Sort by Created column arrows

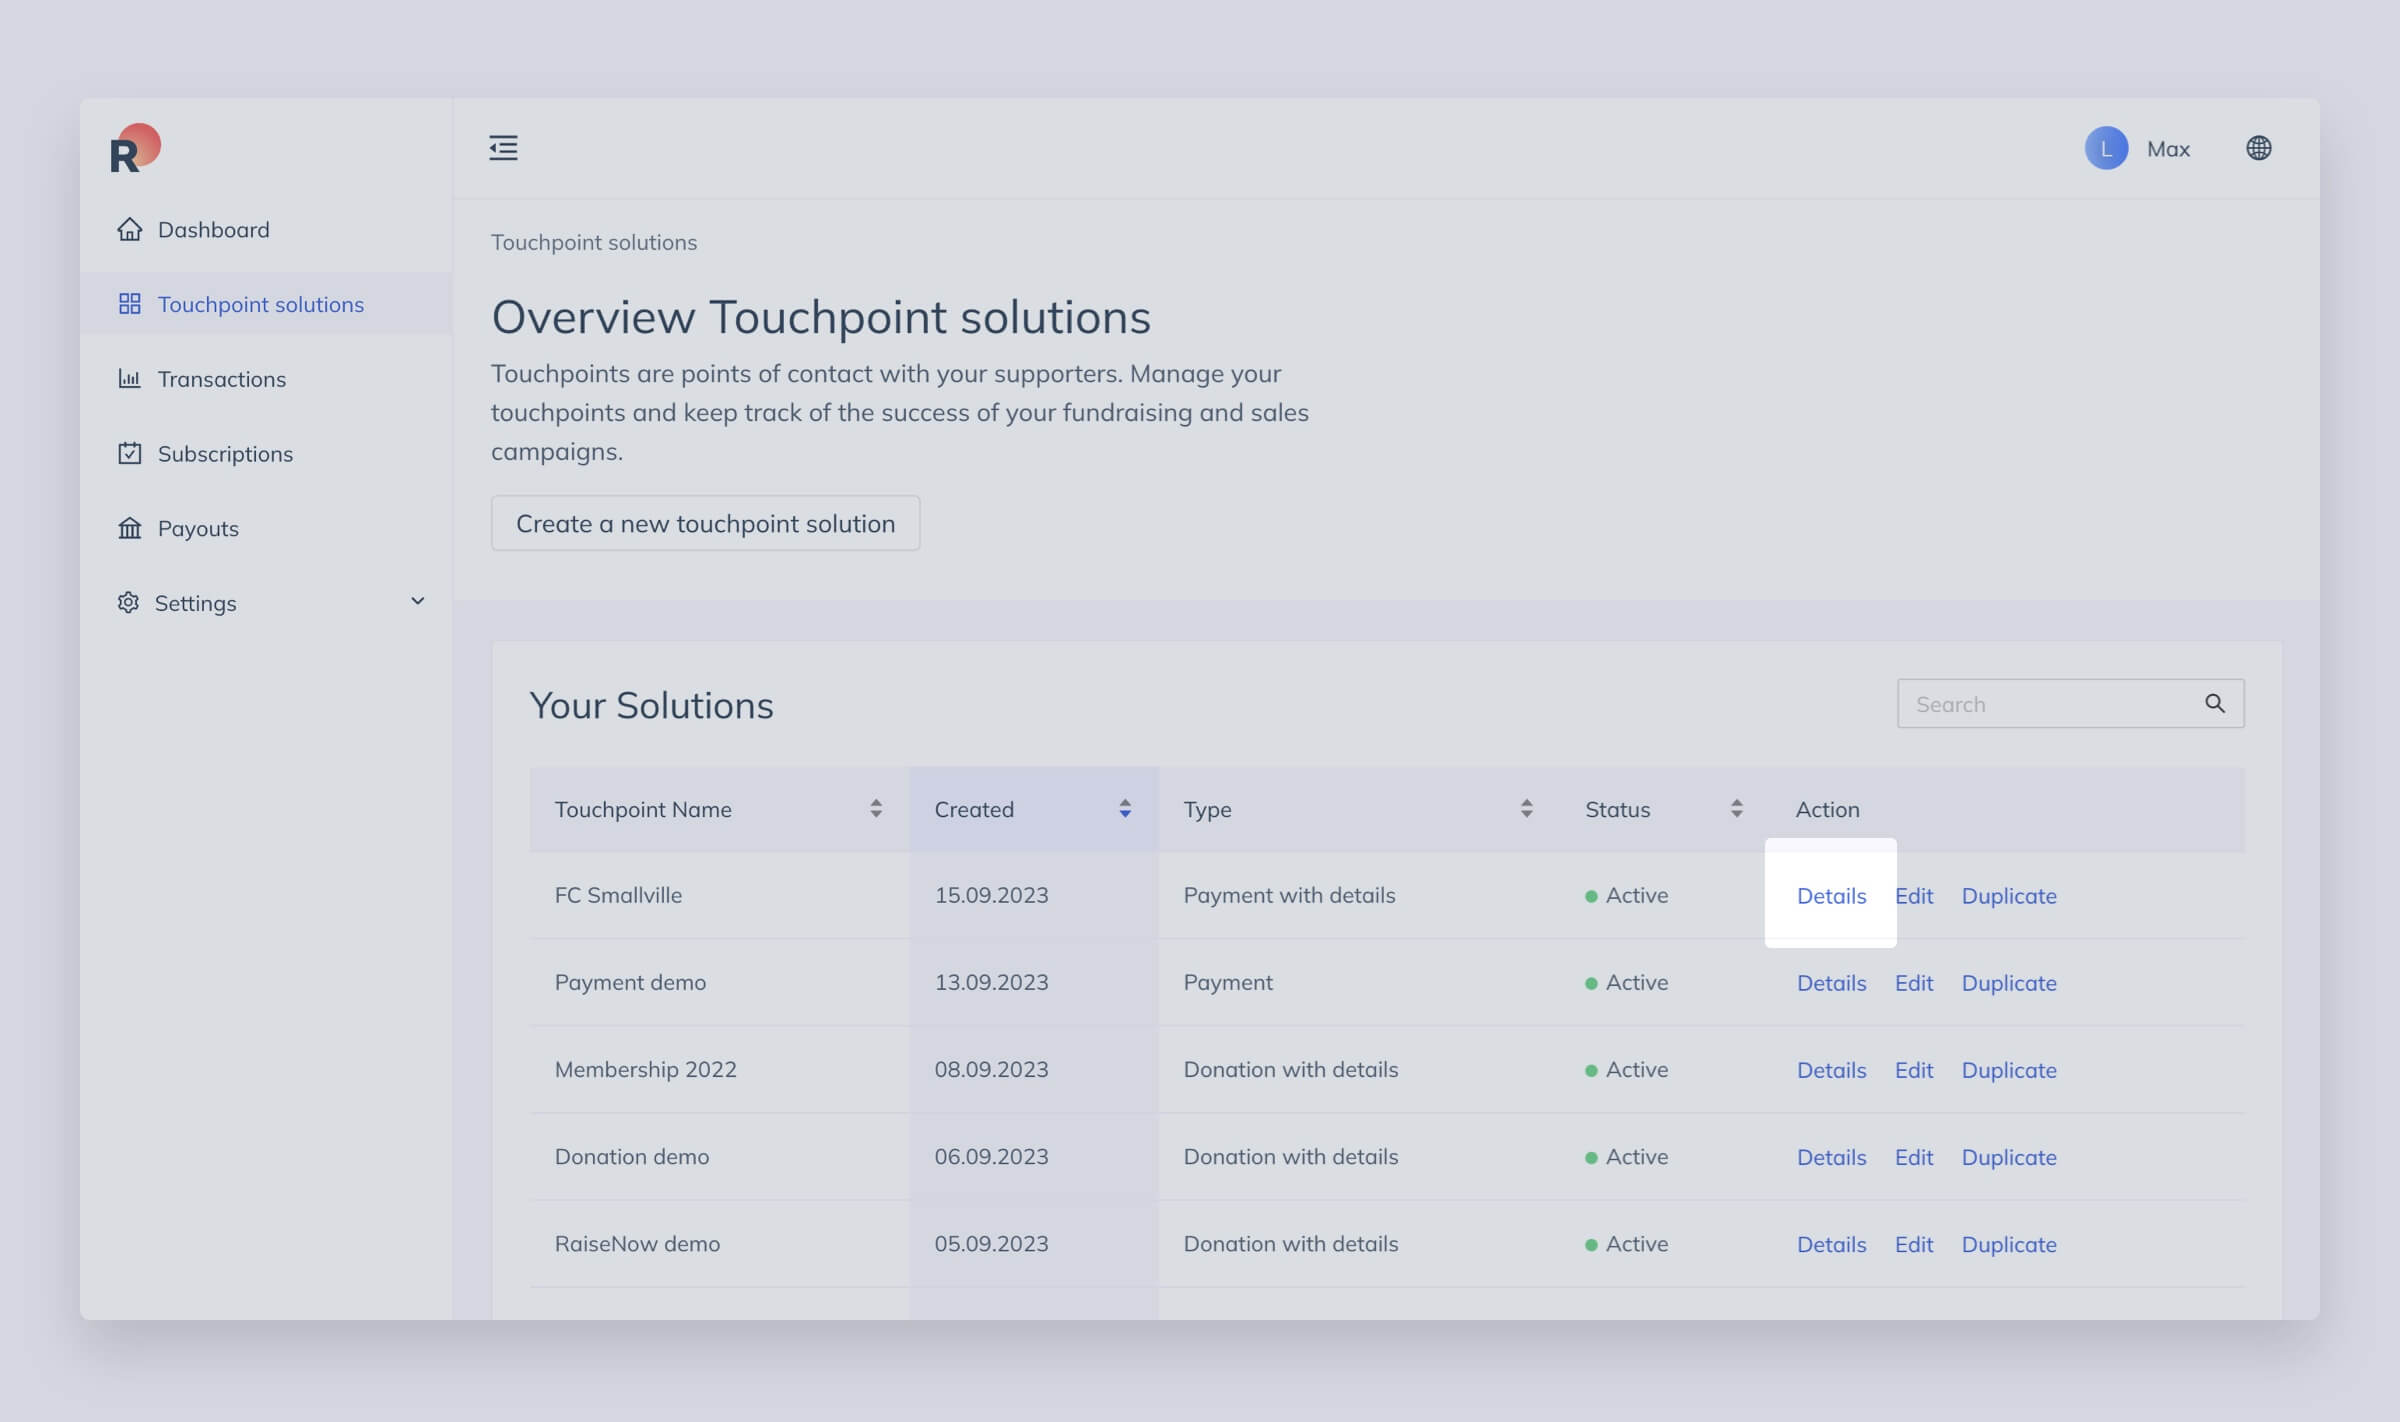[x=1125, y=809]
